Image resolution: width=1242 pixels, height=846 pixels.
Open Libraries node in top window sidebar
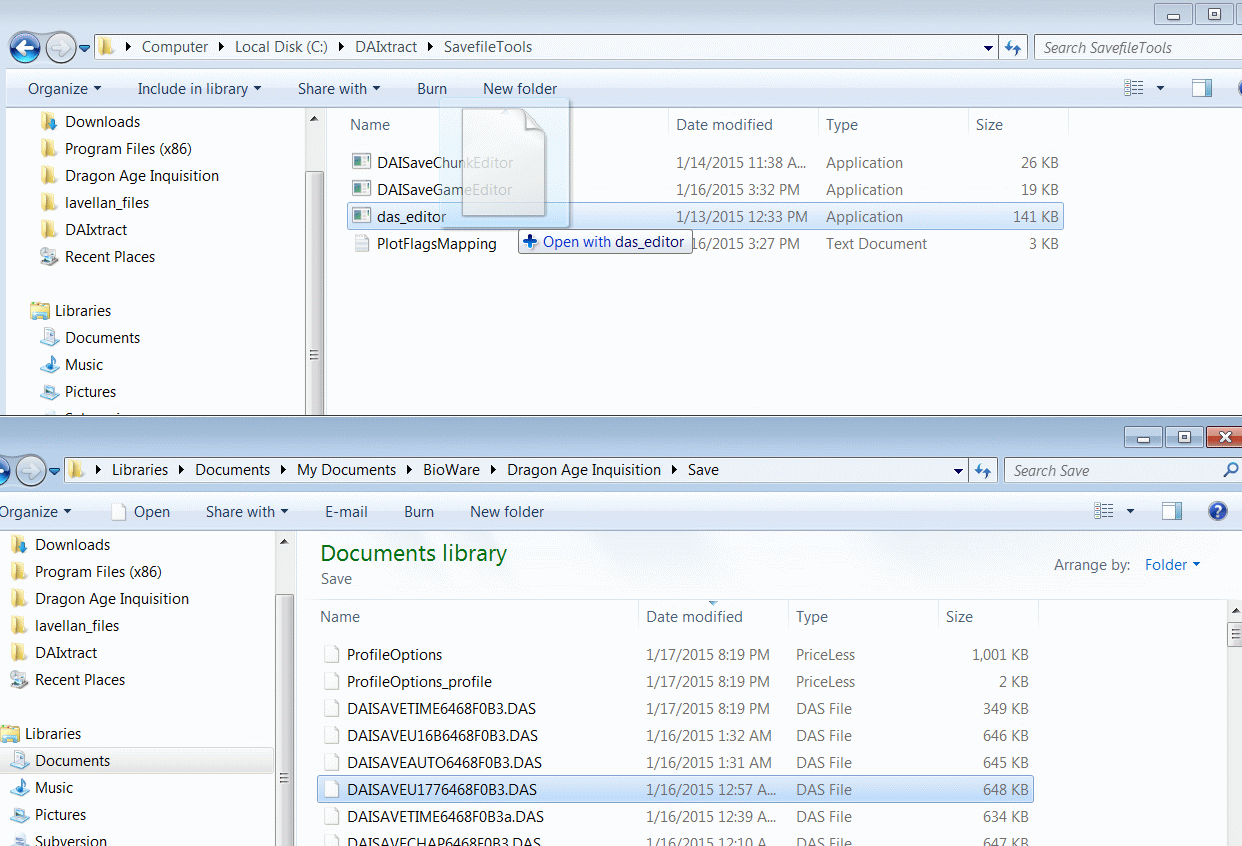click(x=83, y=310)
